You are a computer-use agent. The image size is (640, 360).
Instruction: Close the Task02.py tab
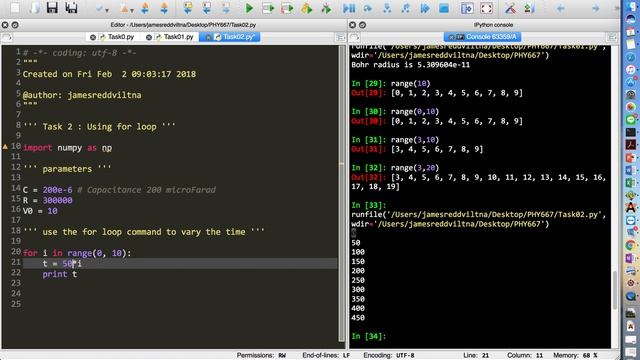click(x=208, y=37)
